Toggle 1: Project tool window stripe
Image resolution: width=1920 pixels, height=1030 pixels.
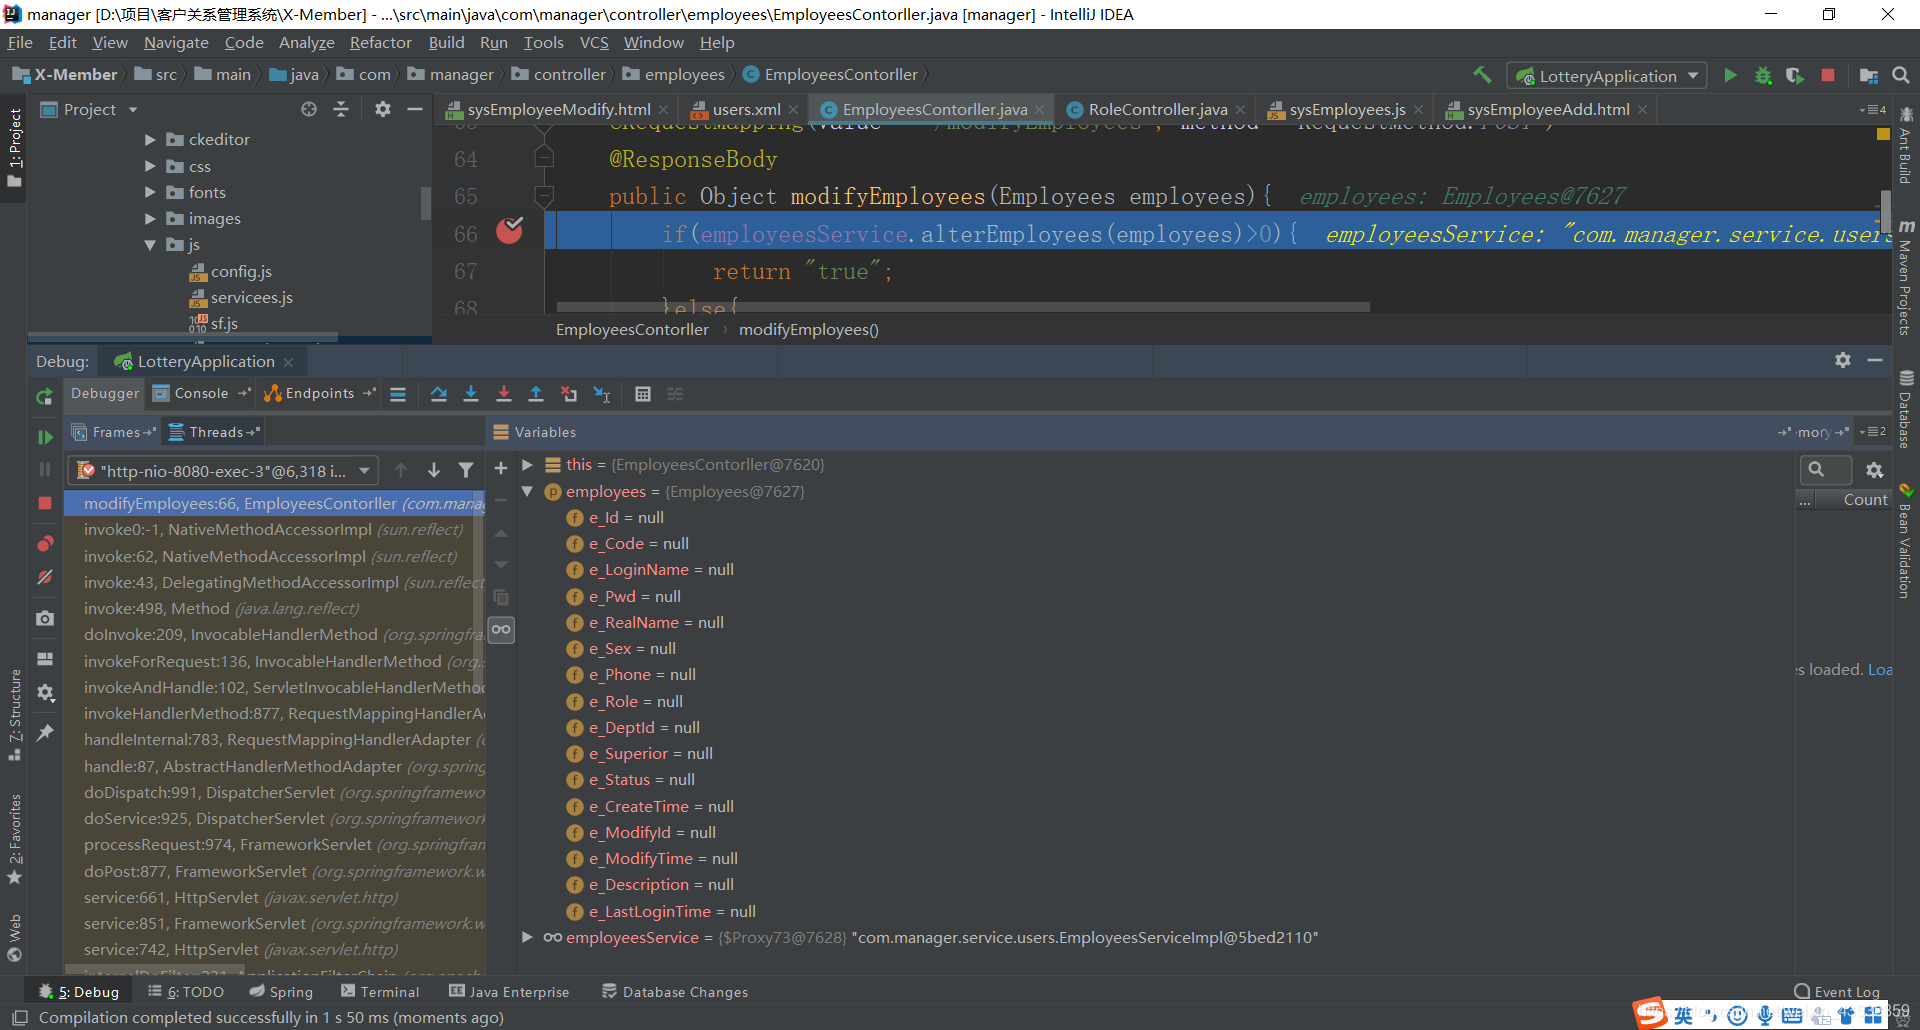click(14, 148)
